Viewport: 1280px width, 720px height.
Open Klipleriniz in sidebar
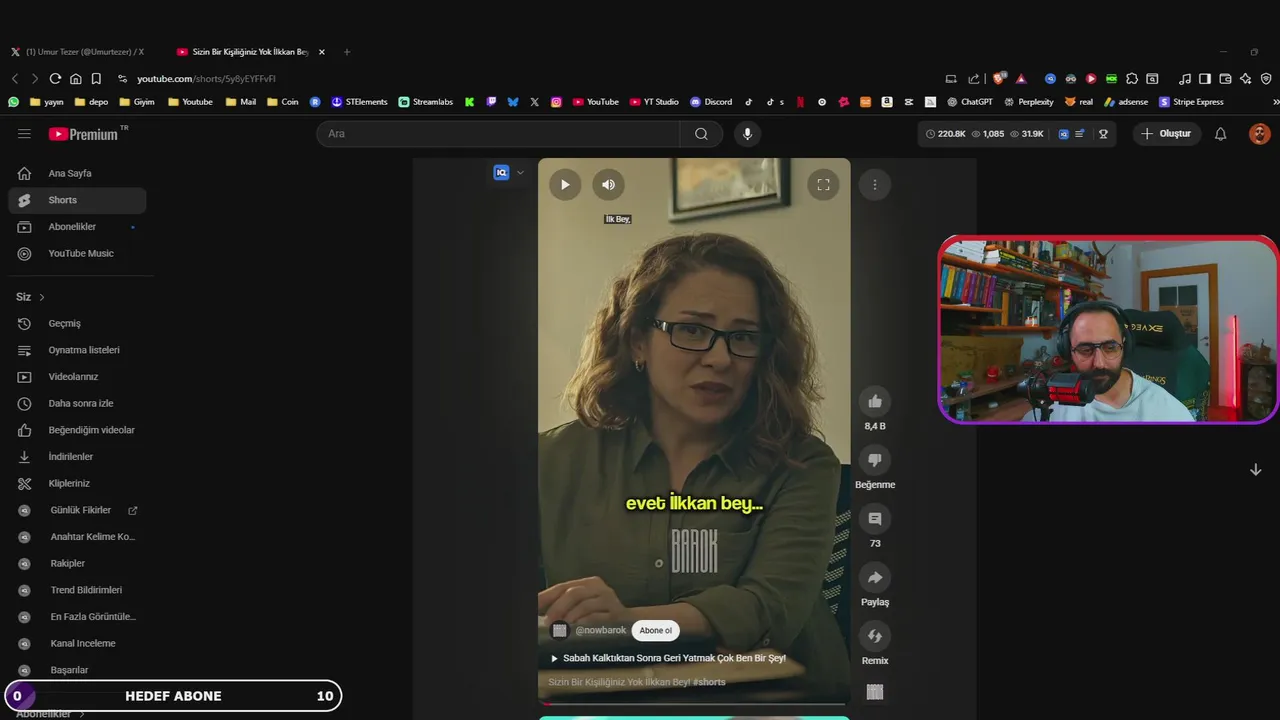pyautogui.click(x=77, y=483)
